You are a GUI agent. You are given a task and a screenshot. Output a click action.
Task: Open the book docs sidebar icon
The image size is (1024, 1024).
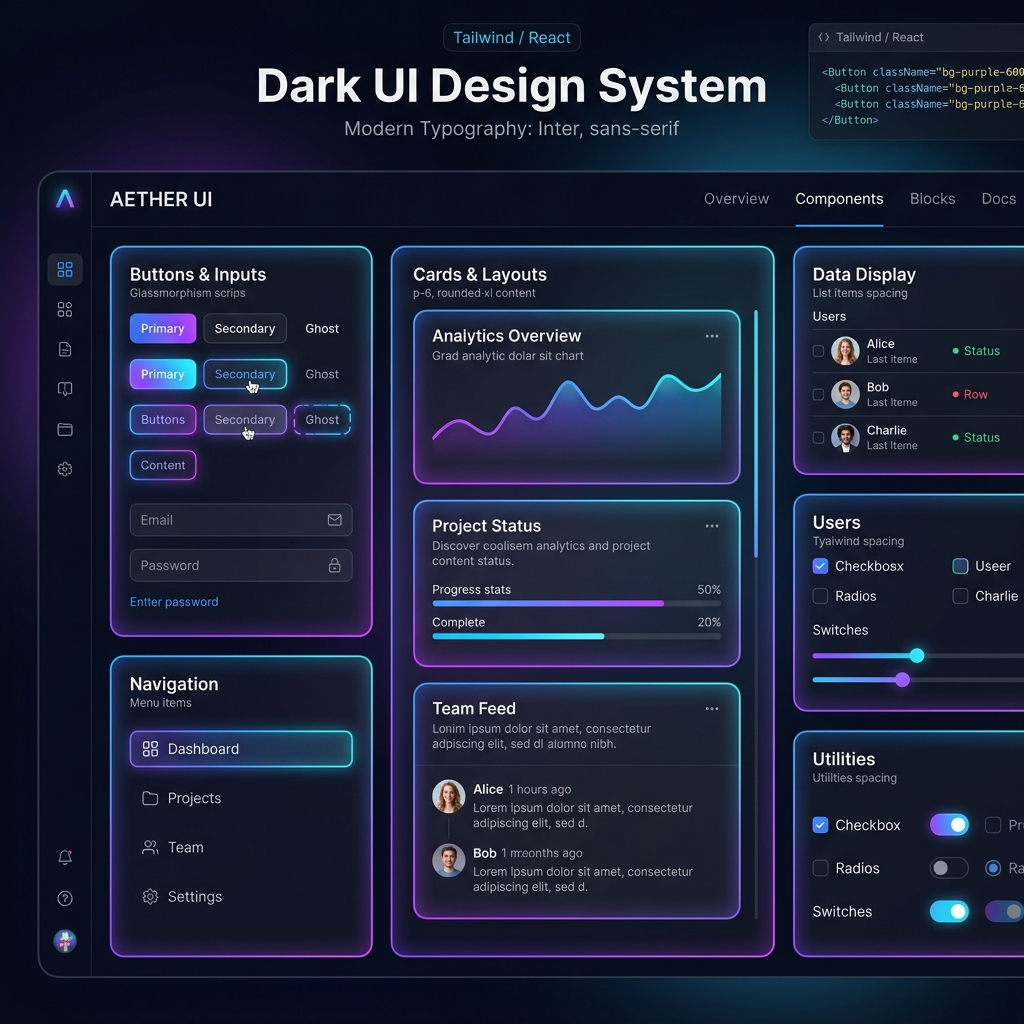65,389
